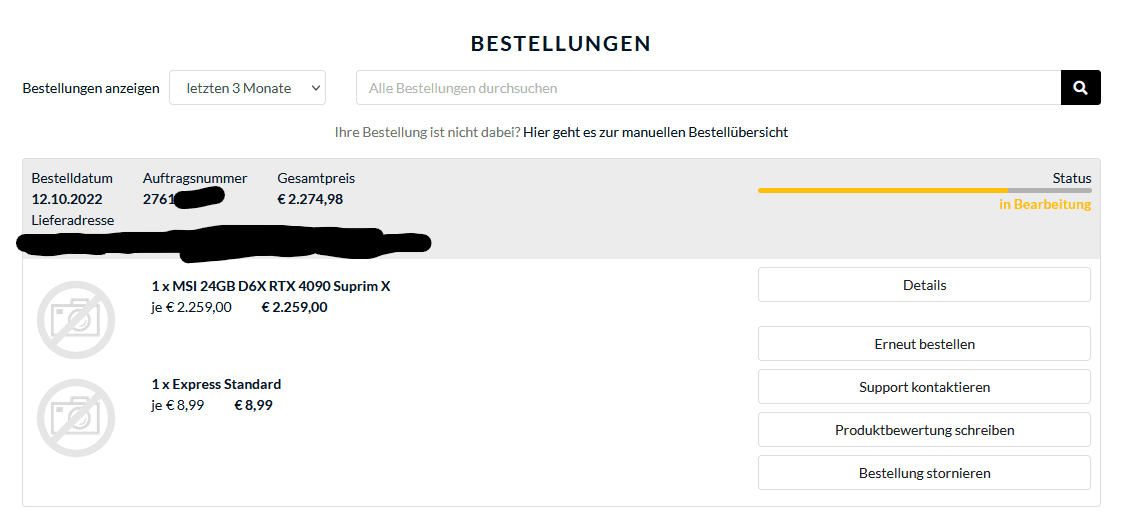Click the MSI RTX 4090 placeholder image

76,319
